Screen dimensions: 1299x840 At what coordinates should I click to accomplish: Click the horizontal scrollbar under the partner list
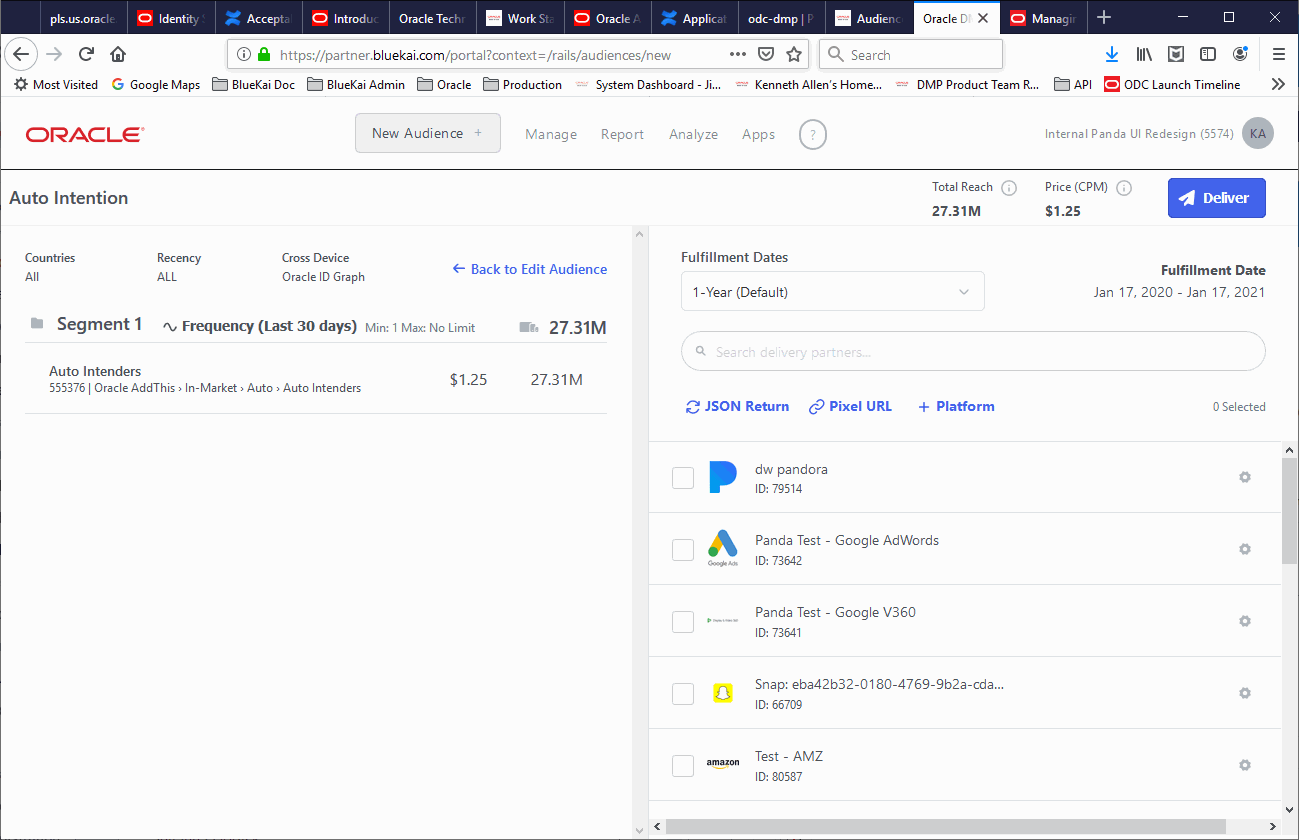click(x=945, y=827)
